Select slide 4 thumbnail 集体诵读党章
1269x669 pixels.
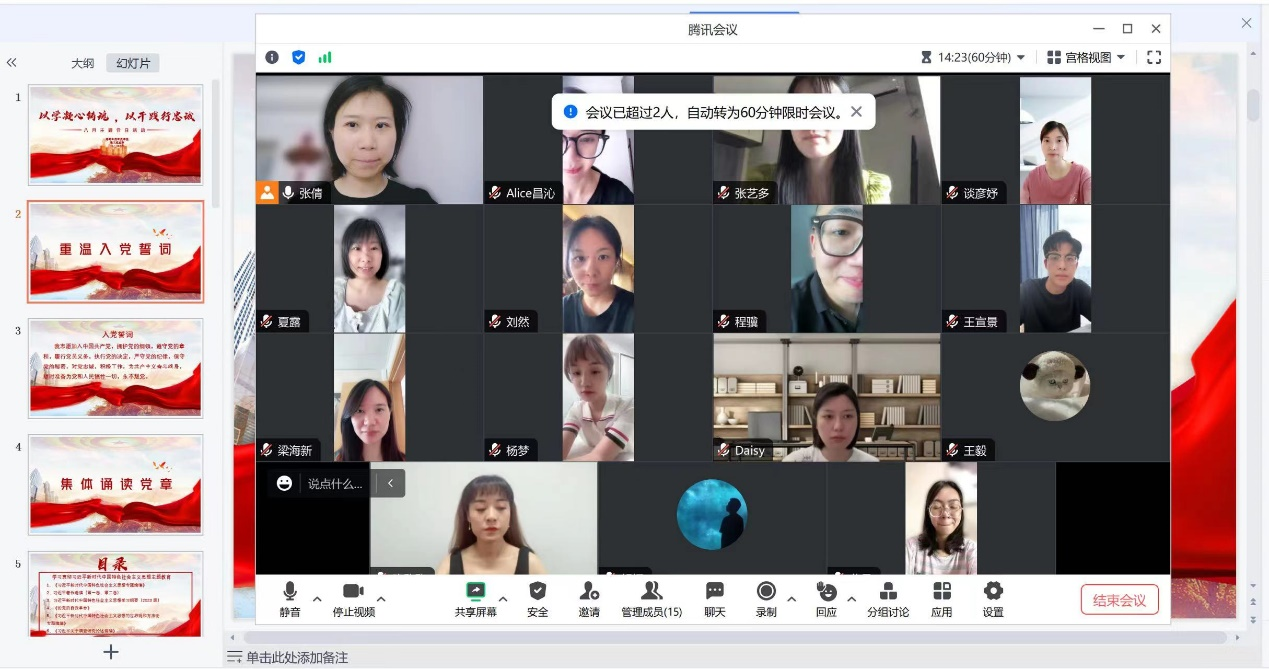[x=116, y=484]
